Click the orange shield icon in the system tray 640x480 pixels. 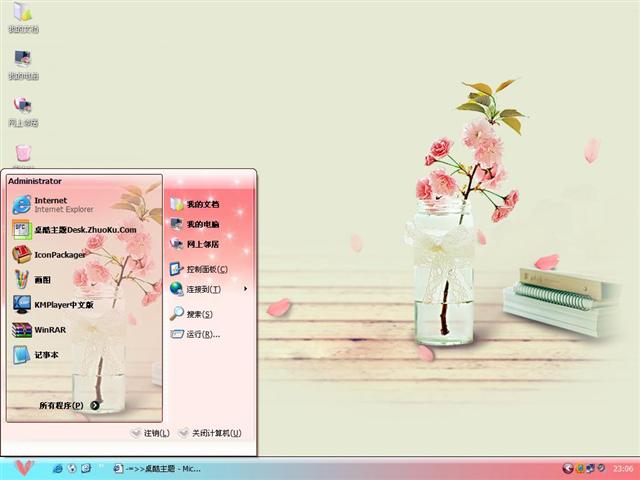click(x=580, y=469)
